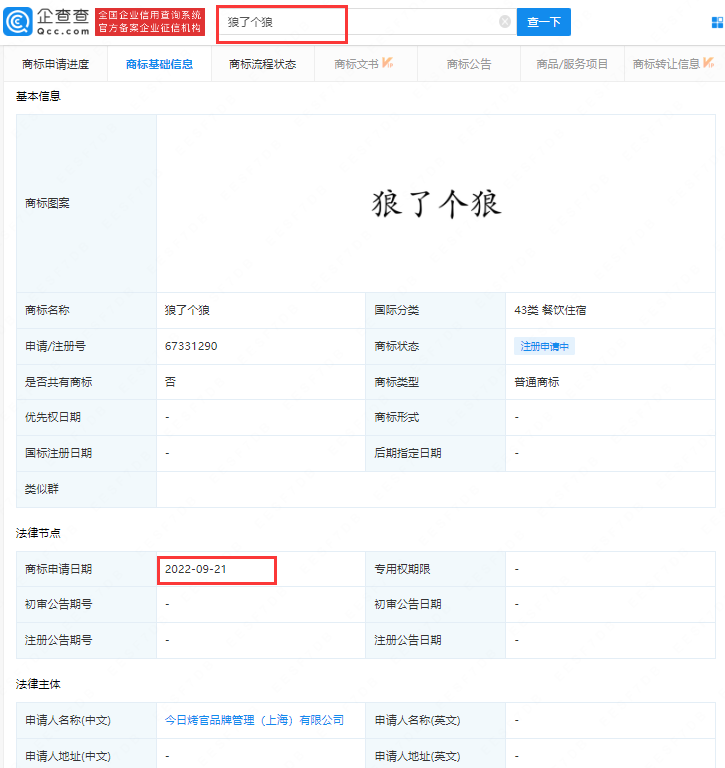Click the Qcc.com logo icon
This screenshot has height=768, width=725.
click(19, 22)
